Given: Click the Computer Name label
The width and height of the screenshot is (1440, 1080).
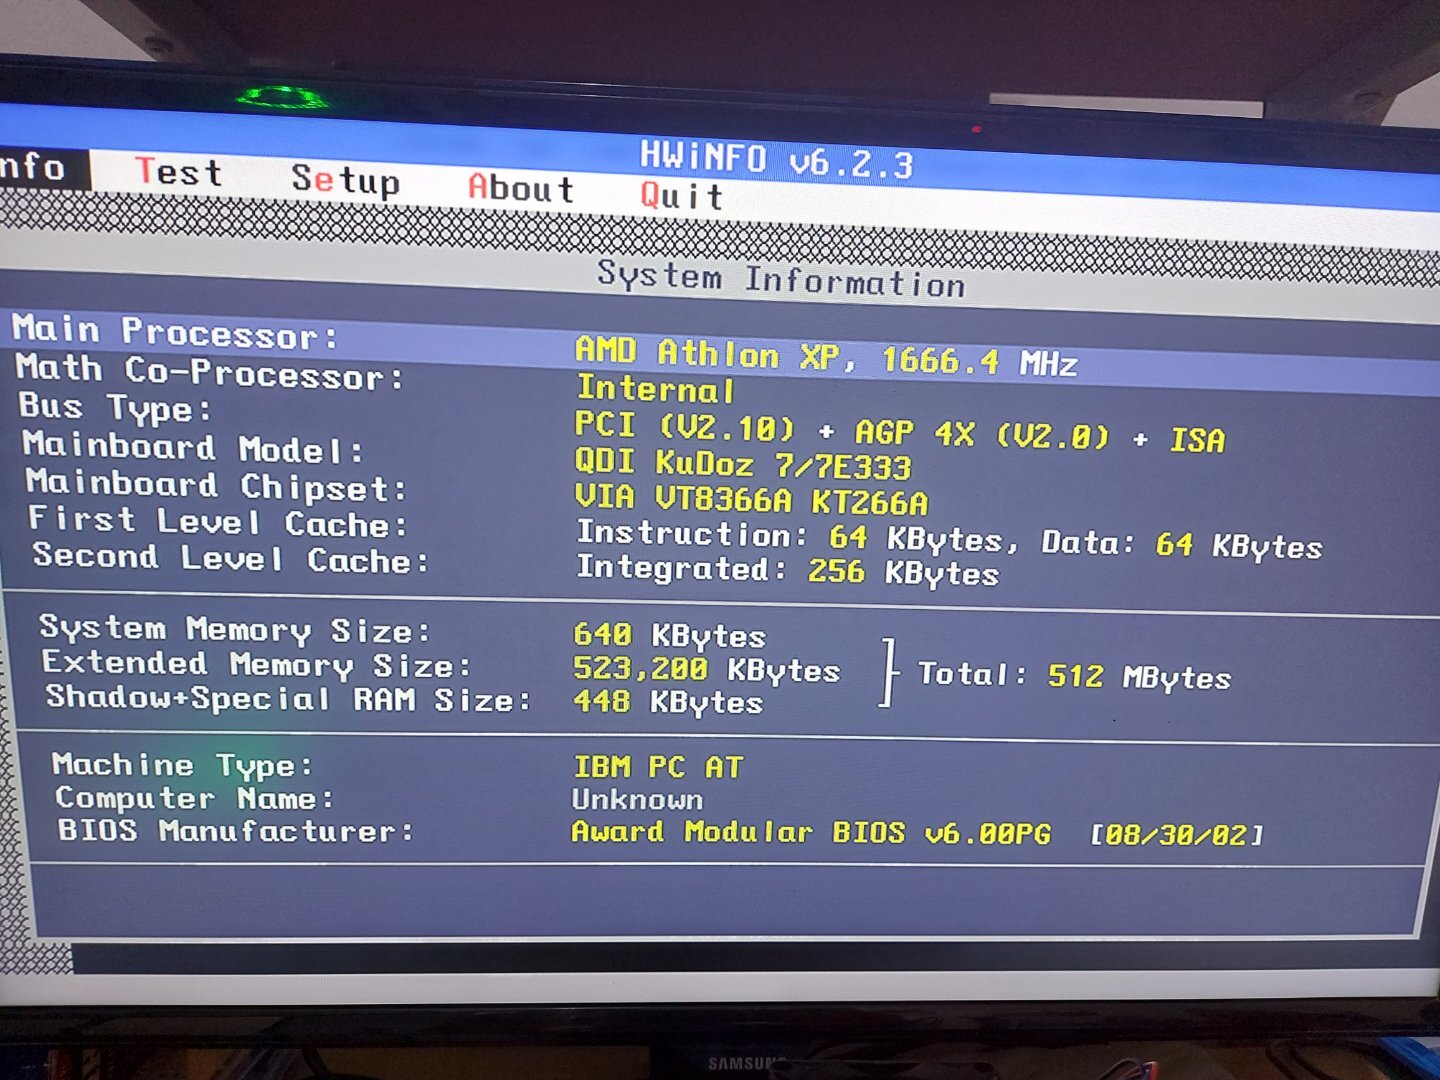Looking at the screenshot, I should [x=194, y=798].
